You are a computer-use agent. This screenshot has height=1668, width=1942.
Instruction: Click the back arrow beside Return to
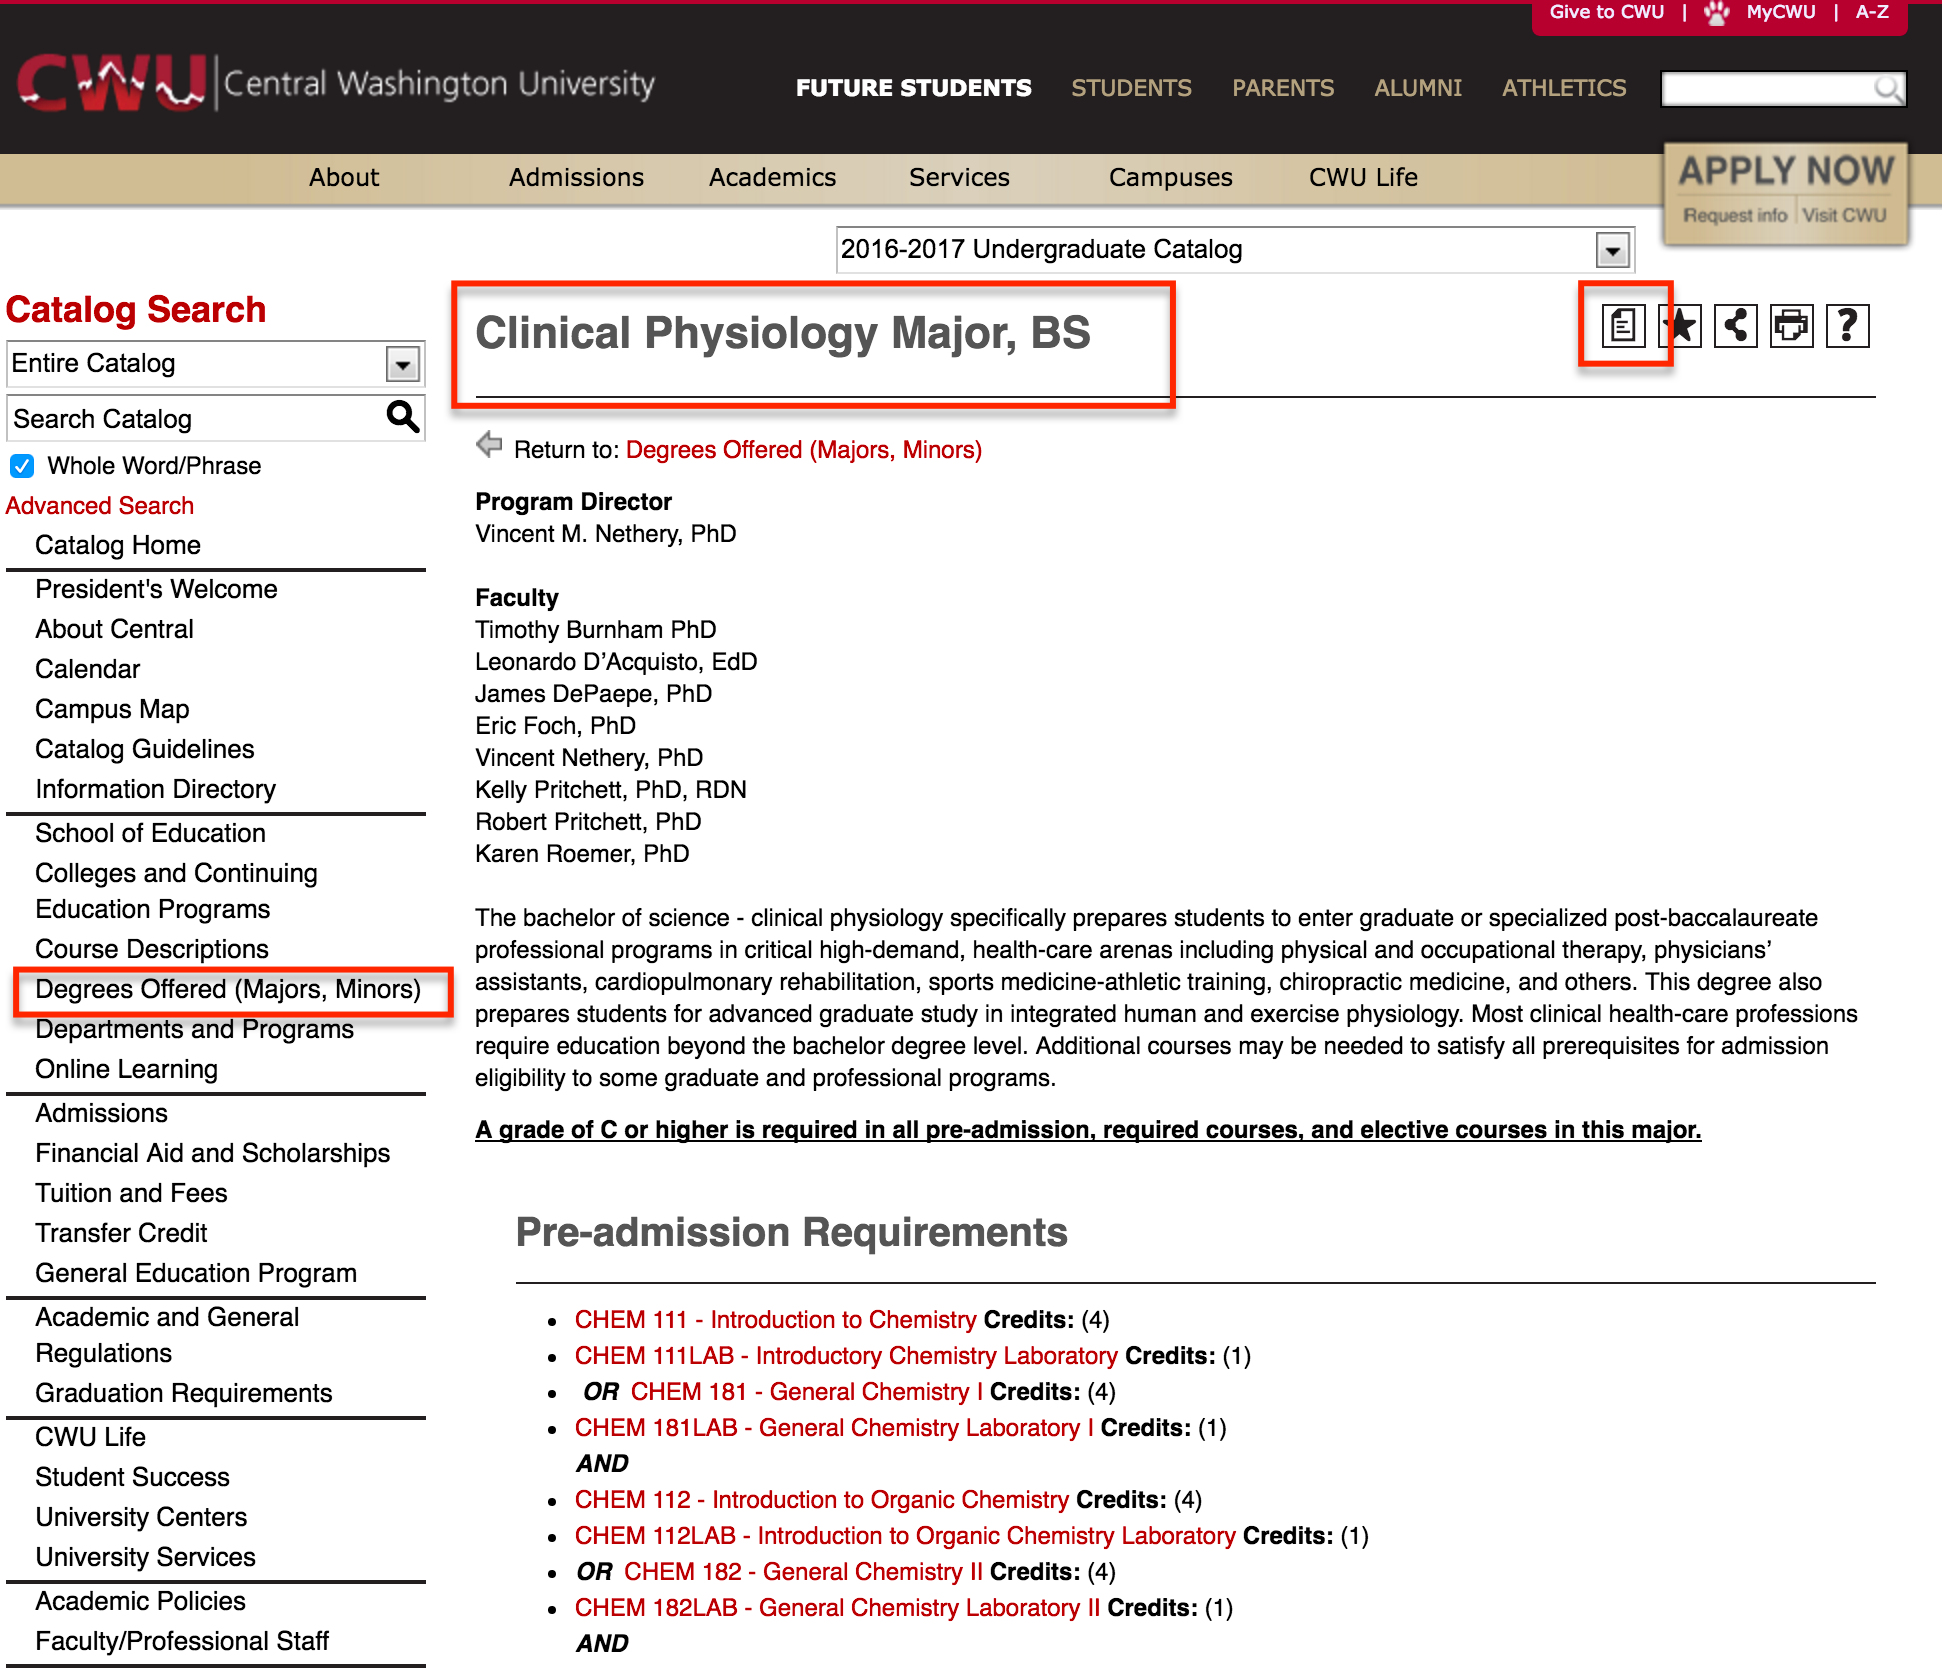click(489, 445)
